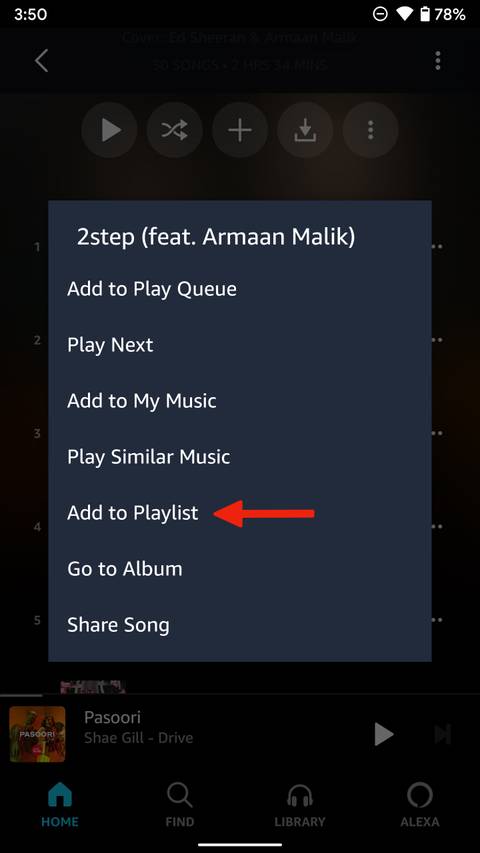Open the Library tab
The image size is (480, 853).
tap(300, 805)
